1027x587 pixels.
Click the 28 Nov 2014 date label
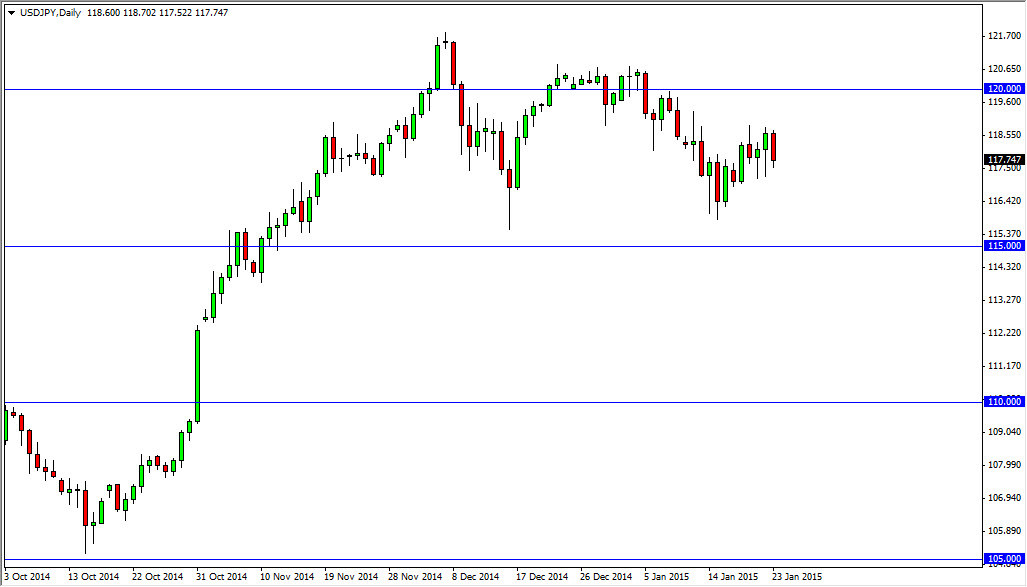pyautogui.click(x=415, y=577)
